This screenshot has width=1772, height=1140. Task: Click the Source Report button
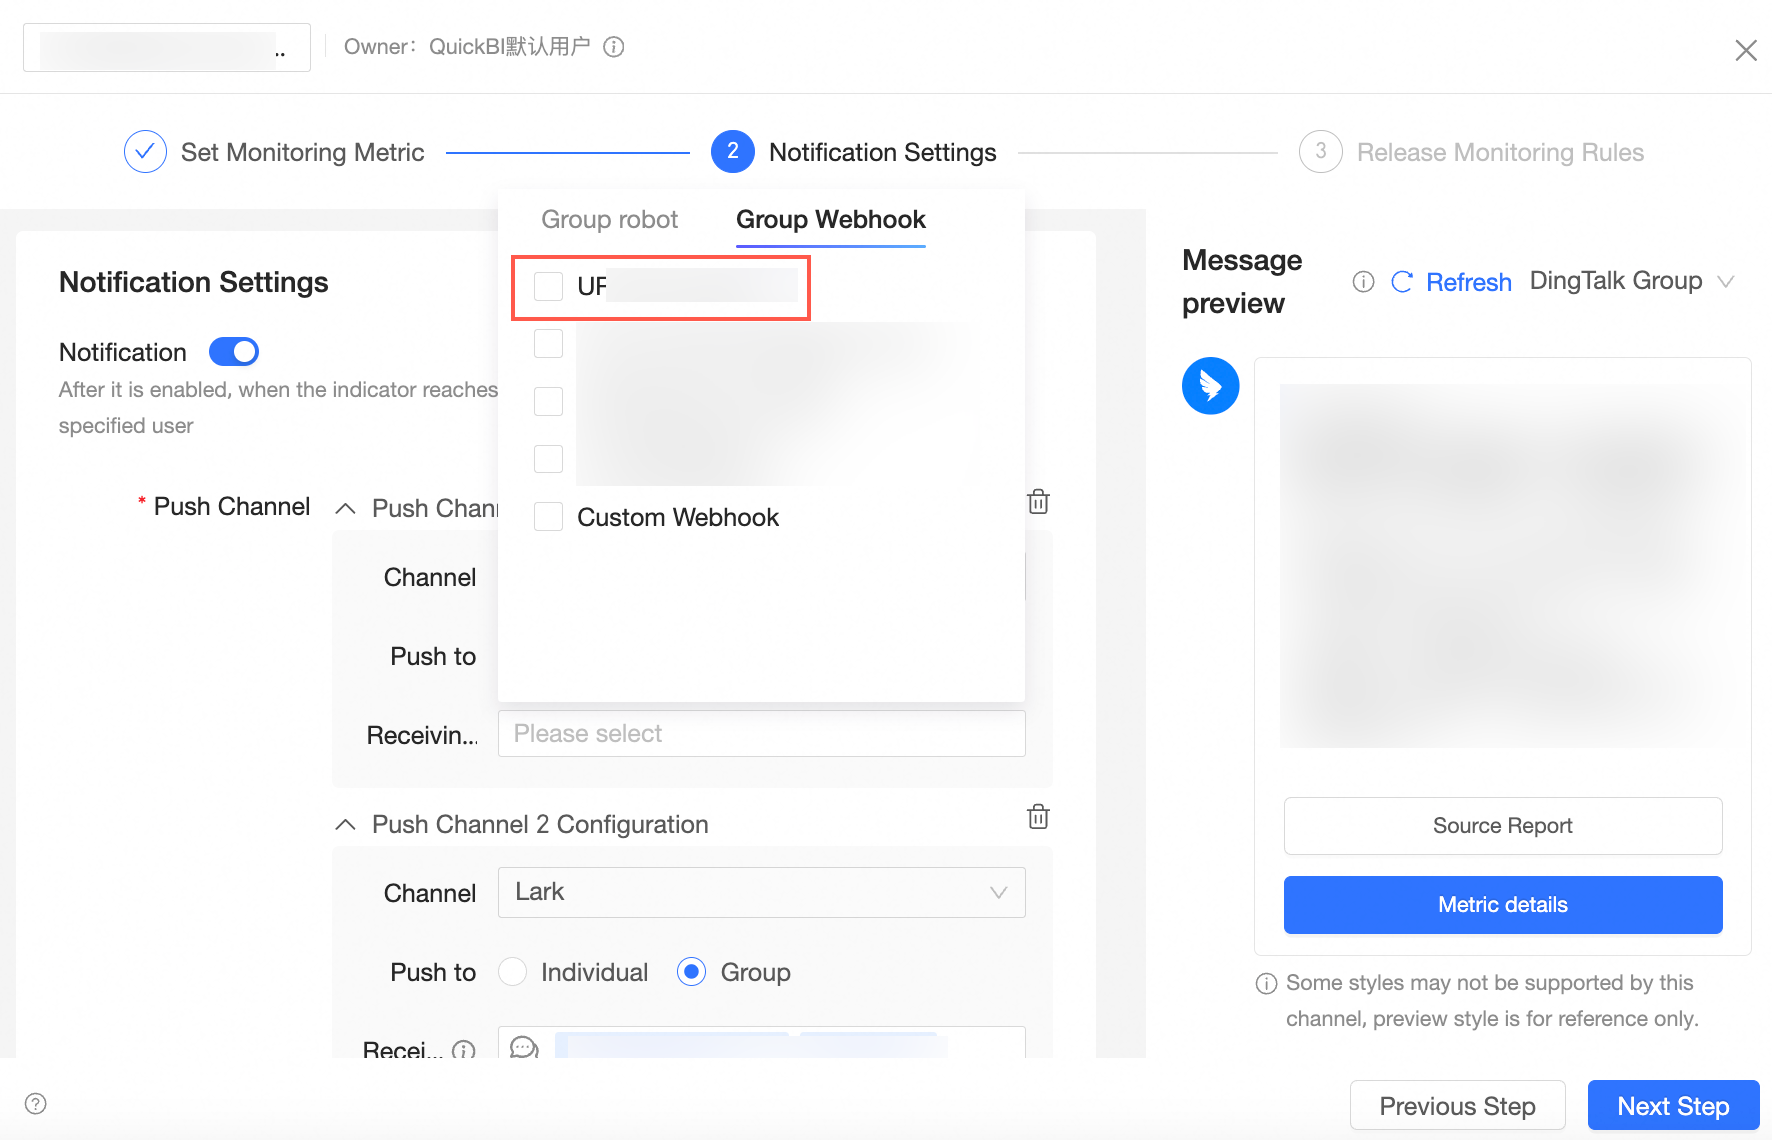click(x=1503, y=826)
